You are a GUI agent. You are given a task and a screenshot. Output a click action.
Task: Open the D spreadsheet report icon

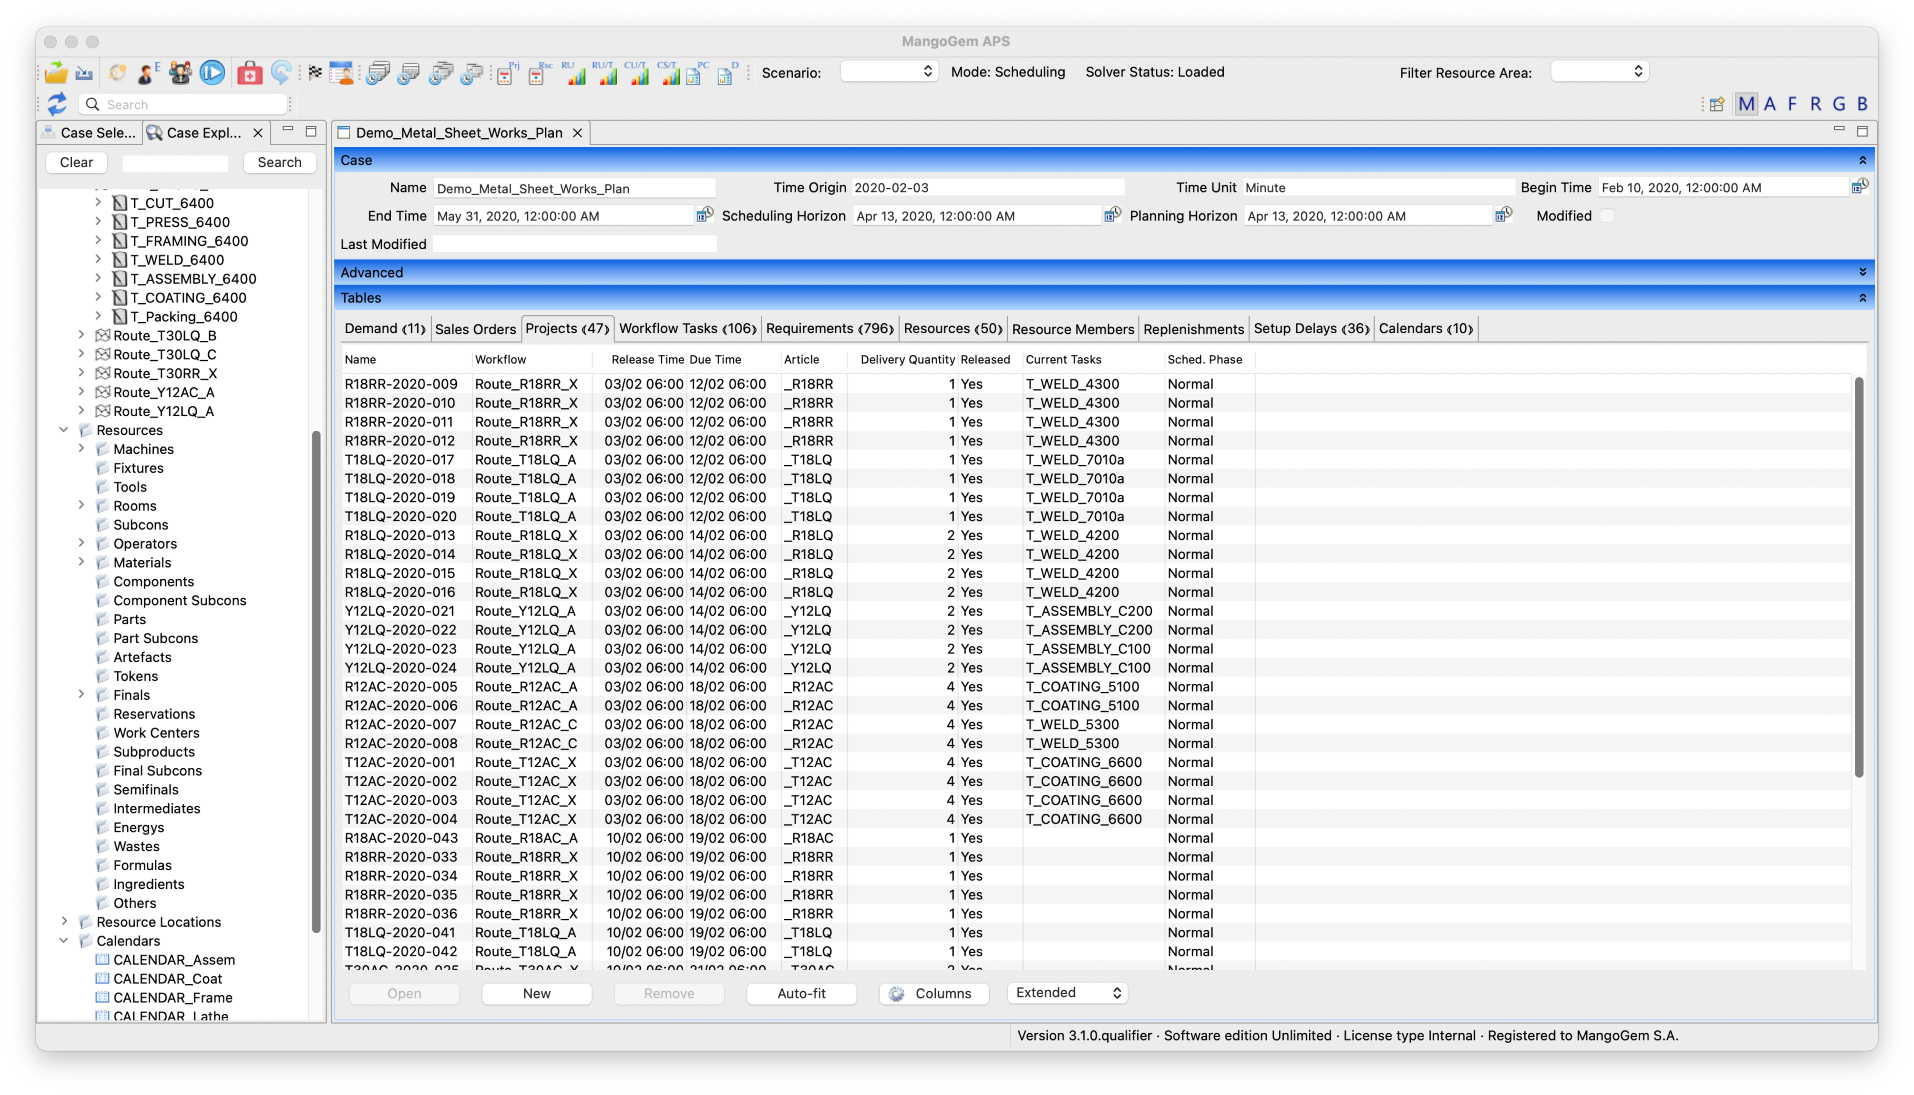pos(728,73)
